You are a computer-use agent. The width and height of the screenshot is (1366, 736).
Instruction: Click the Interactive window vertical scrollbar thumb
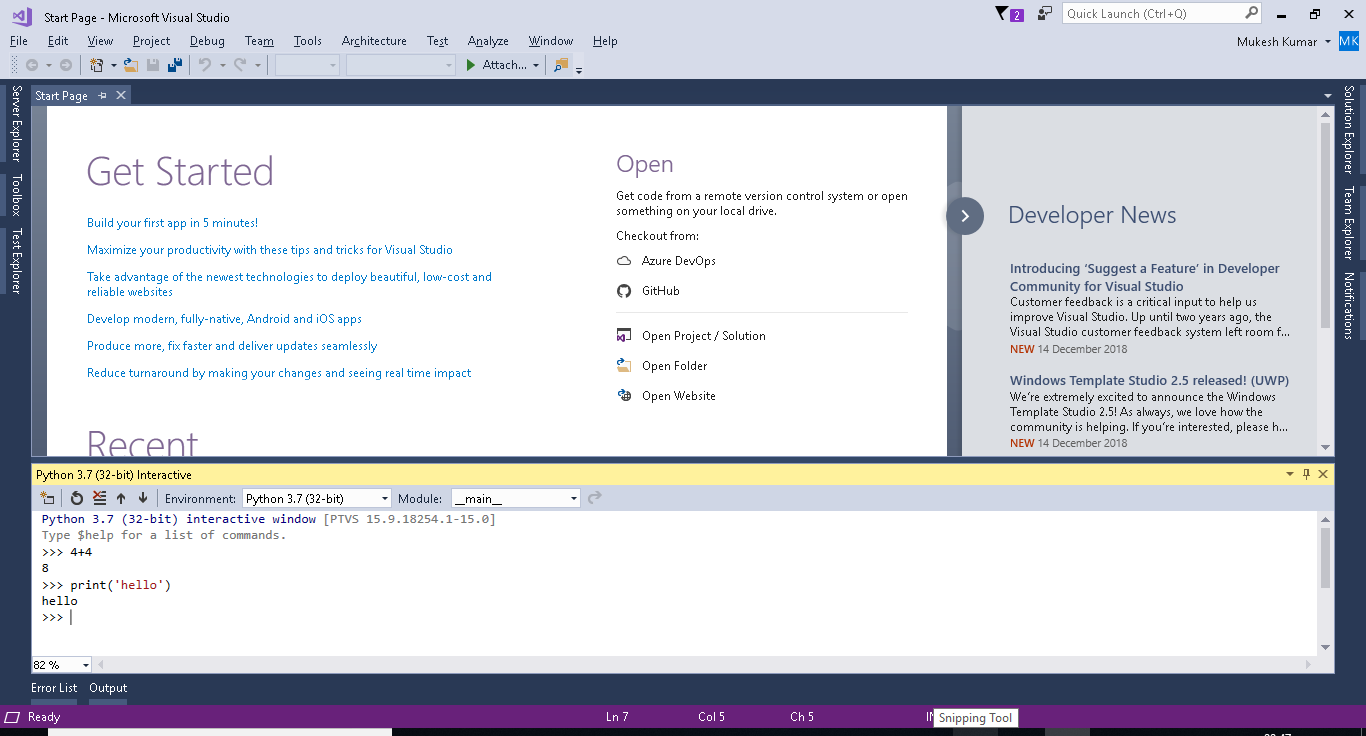click(1326, 558)
